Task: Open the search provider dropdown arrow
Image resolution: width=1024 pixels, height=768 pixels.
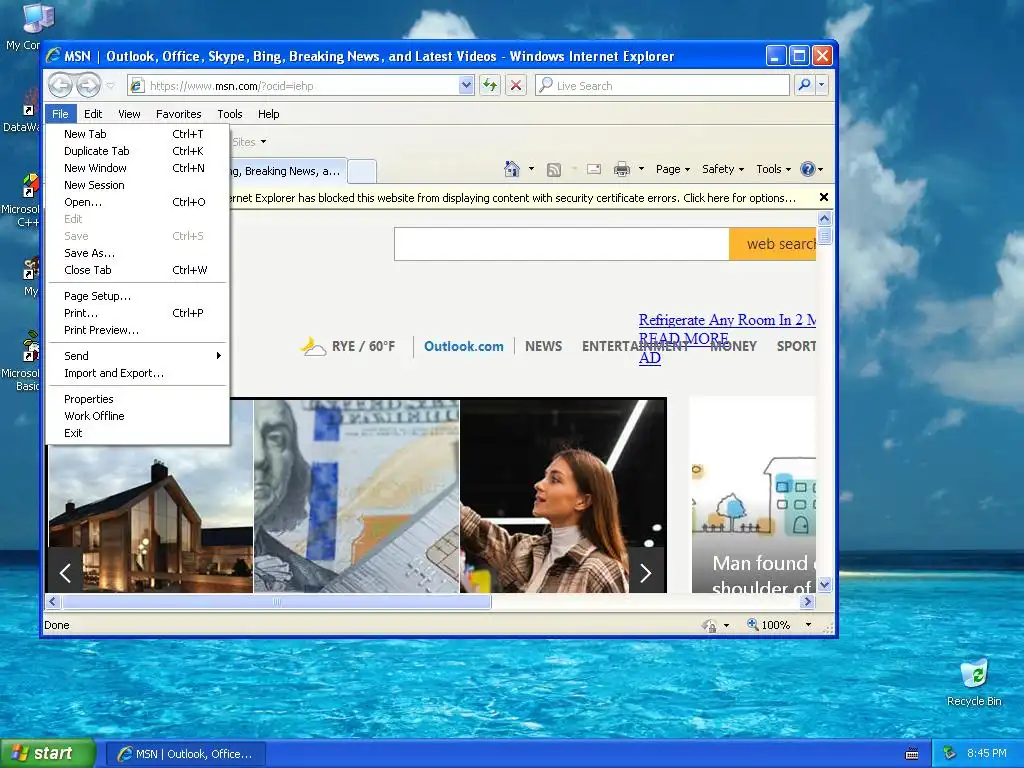Action: click(x=822, y=85)
